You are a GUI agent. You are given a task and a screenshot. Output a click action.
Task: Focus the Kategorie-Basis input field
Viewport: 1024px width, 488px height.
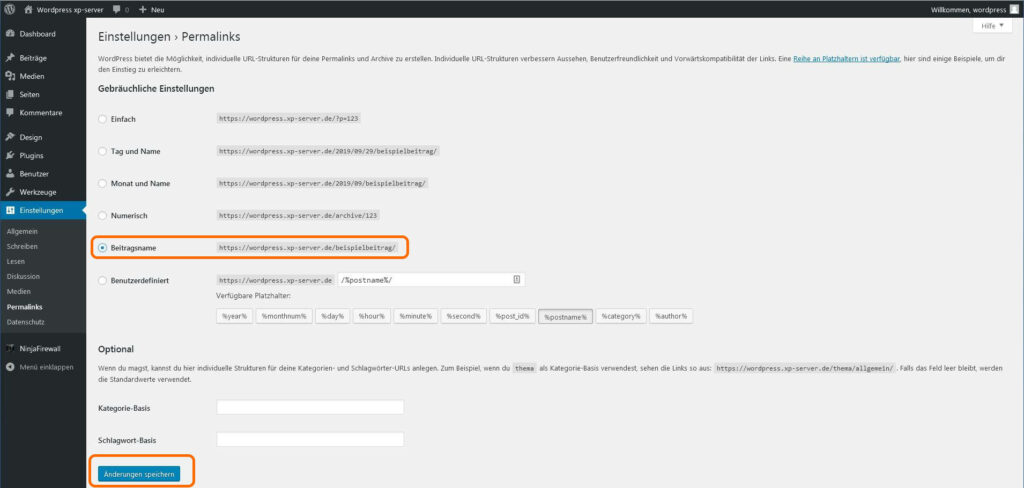[310, 408]
